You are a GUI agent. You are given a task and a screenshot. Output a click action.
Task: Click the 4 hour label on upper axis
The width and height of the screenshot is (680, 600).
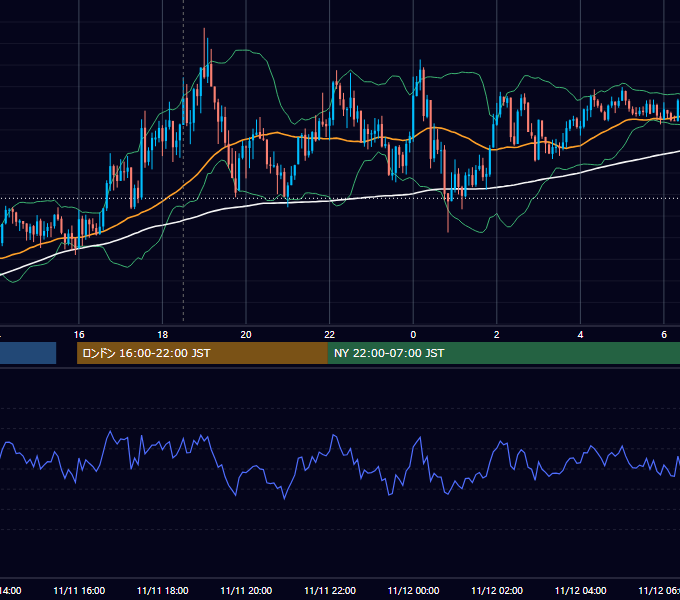pyautogui.click(x=580, y=335)
